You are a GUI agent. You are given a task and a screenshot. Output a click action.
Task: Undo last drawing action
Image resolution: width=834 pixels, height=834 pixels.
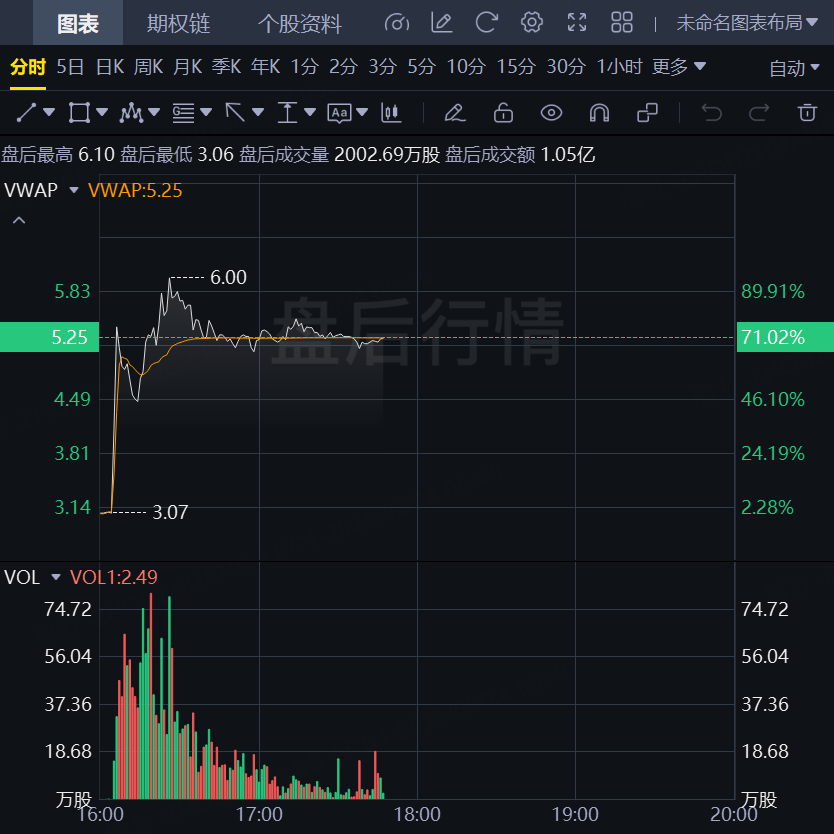[711, 113]
